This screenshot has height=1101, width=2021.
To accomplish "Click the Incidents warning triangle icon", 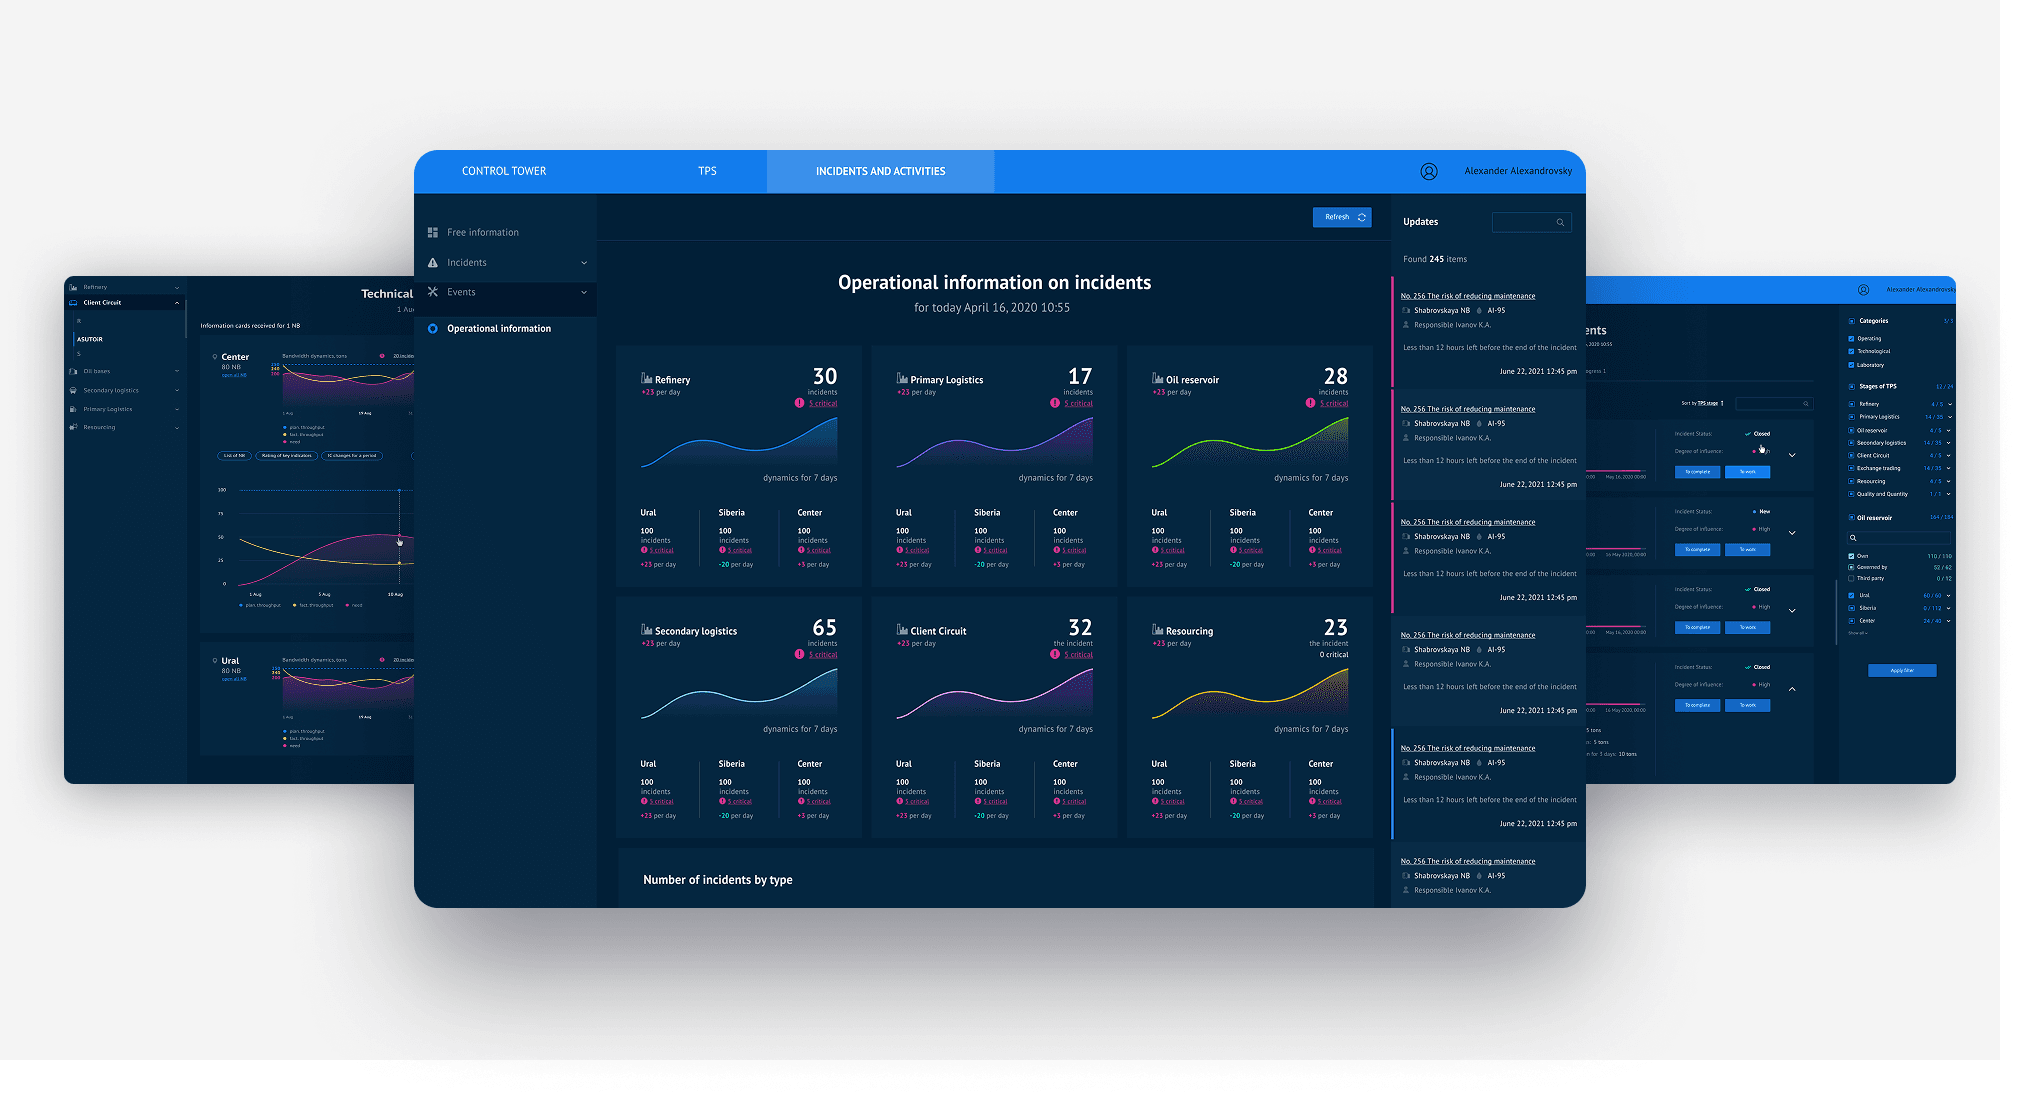I will tap(433, 262).
